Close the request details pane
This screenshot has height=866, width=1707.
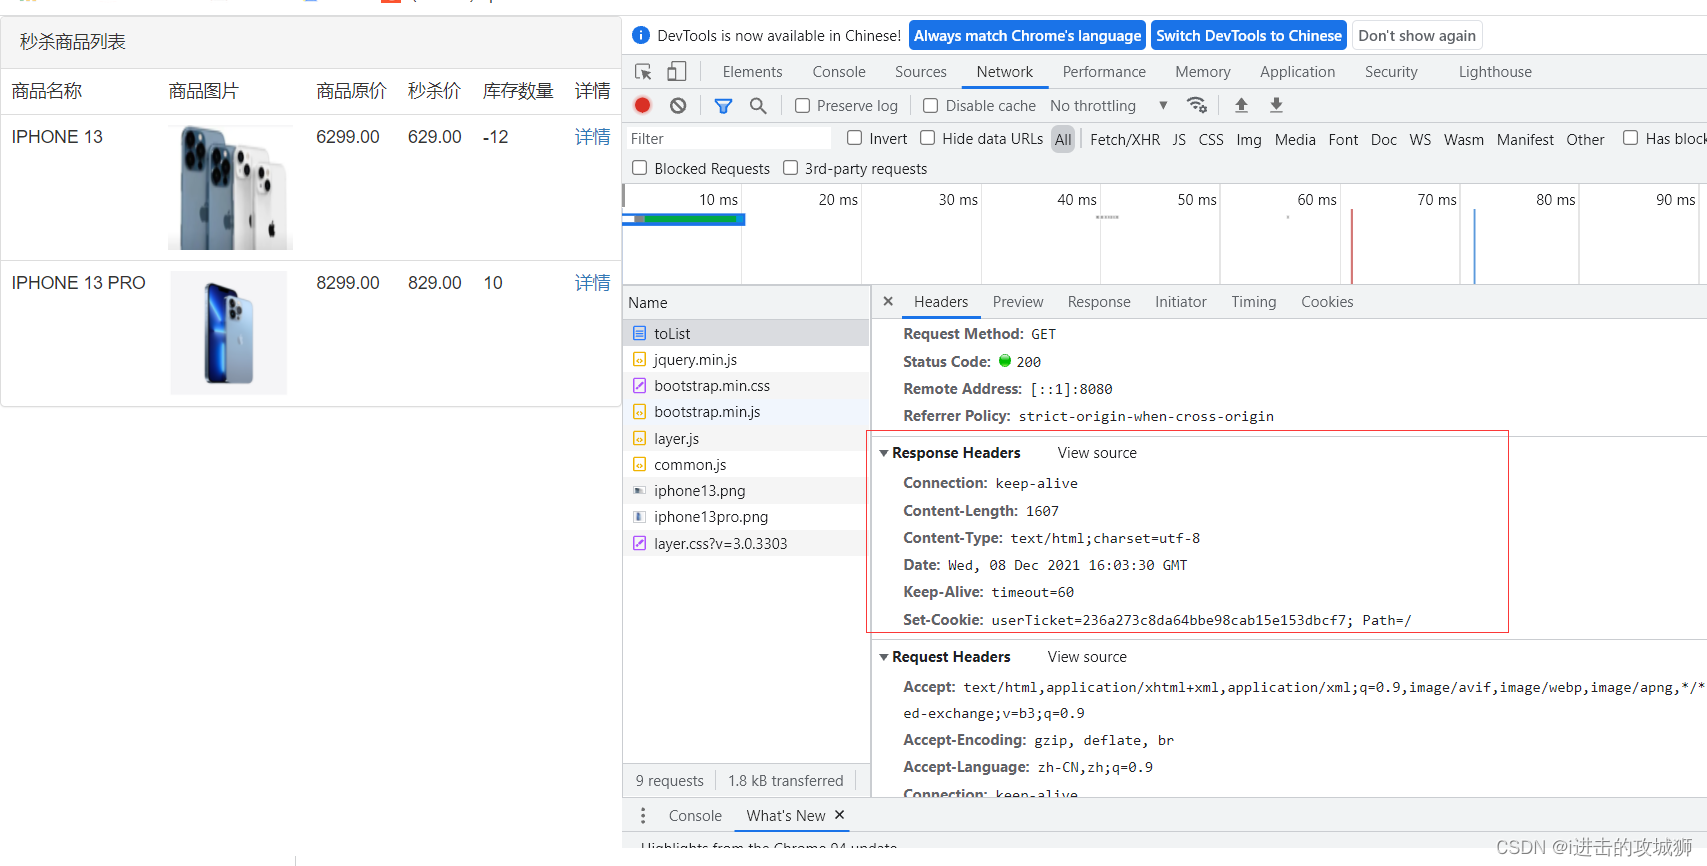coord(888,301)
